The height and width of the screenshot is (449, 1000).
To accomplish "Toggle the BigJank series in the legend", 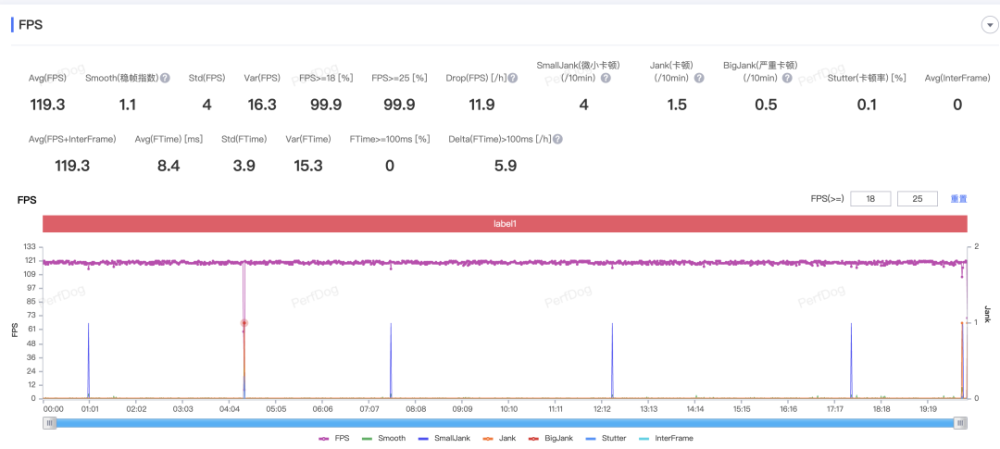I will point(553,438).
